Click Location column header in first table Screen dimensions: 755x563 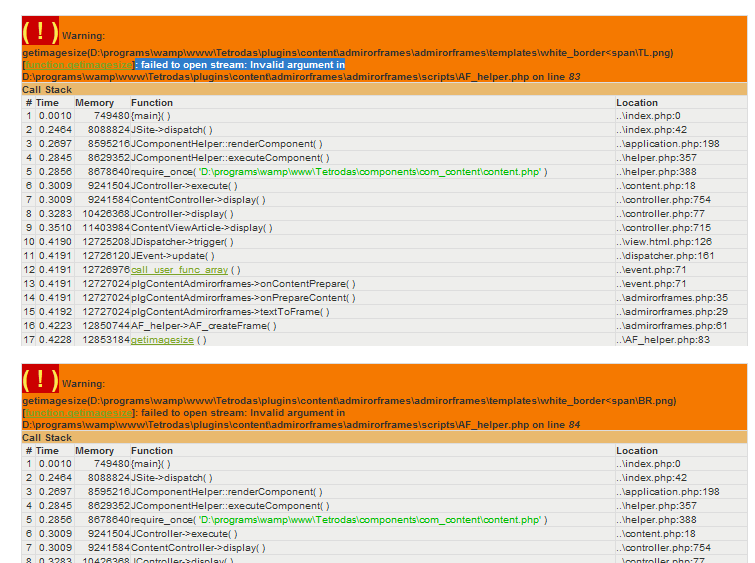[637, 103]
